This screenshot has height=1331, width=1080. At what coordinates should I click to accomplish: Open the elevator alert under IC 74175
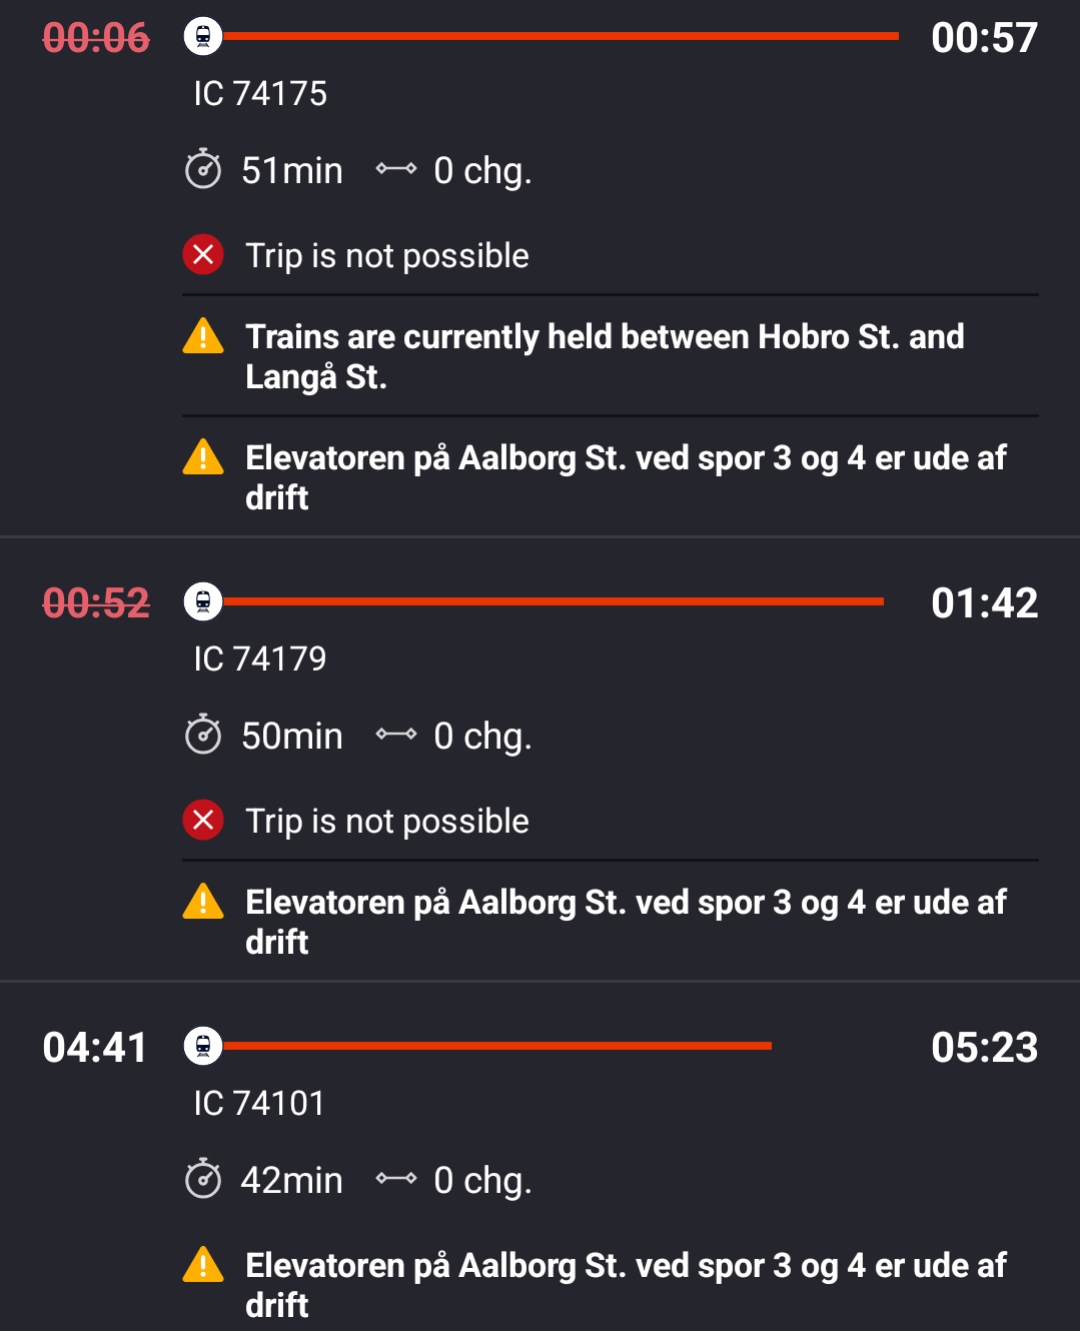(625, 477)
